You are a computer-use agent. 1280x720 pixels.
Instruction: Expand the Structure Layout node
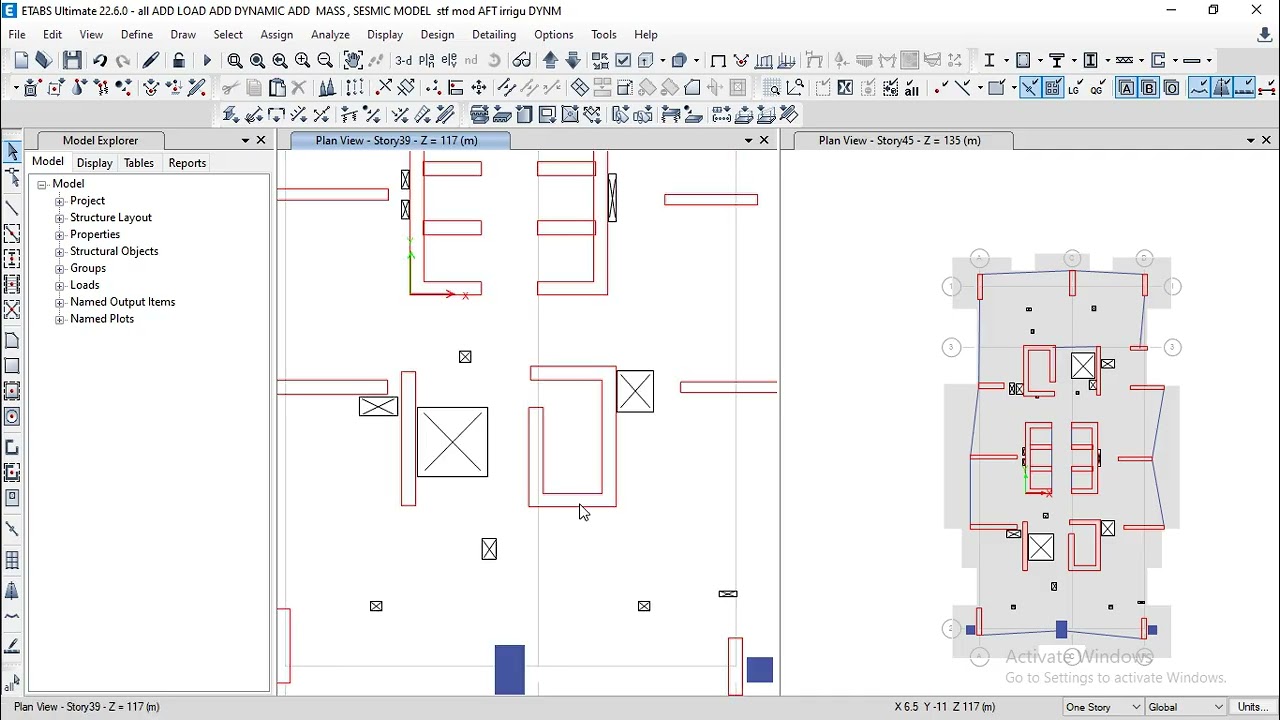point(59,218)
